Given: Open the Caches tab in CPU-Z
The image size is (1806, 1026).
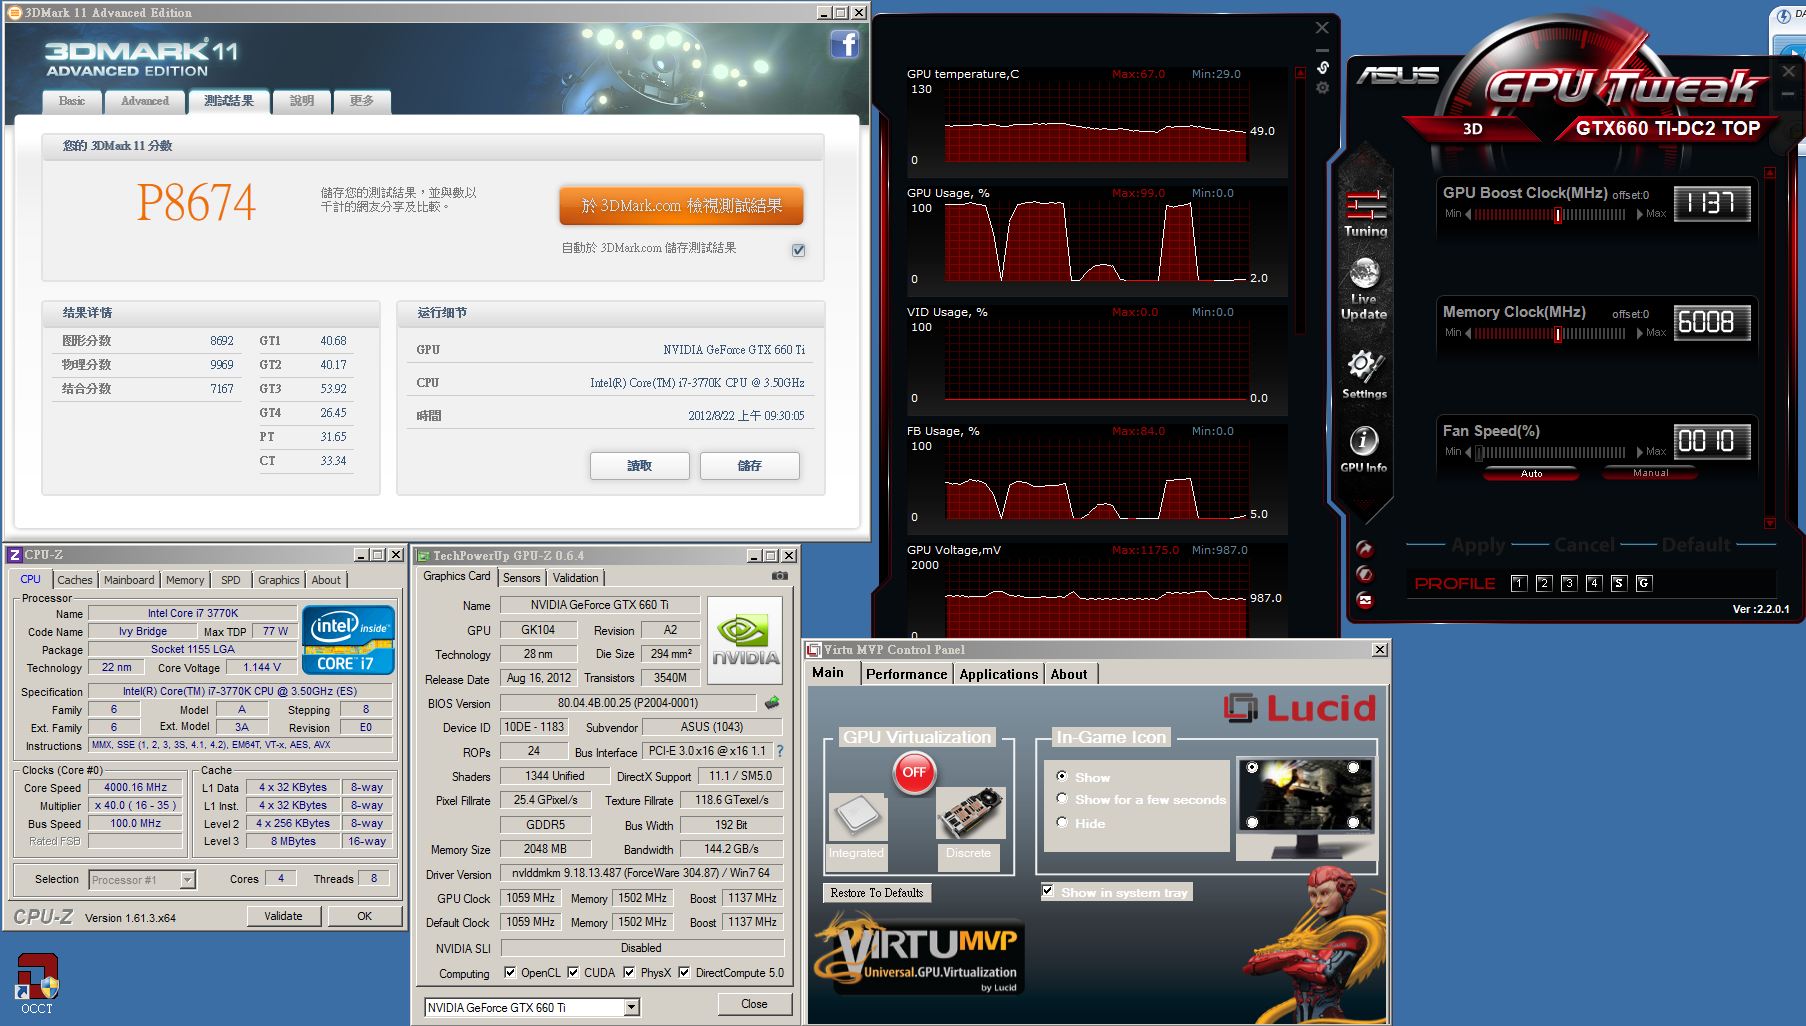Looking at the screenshot, I should (x=74, y=580).
